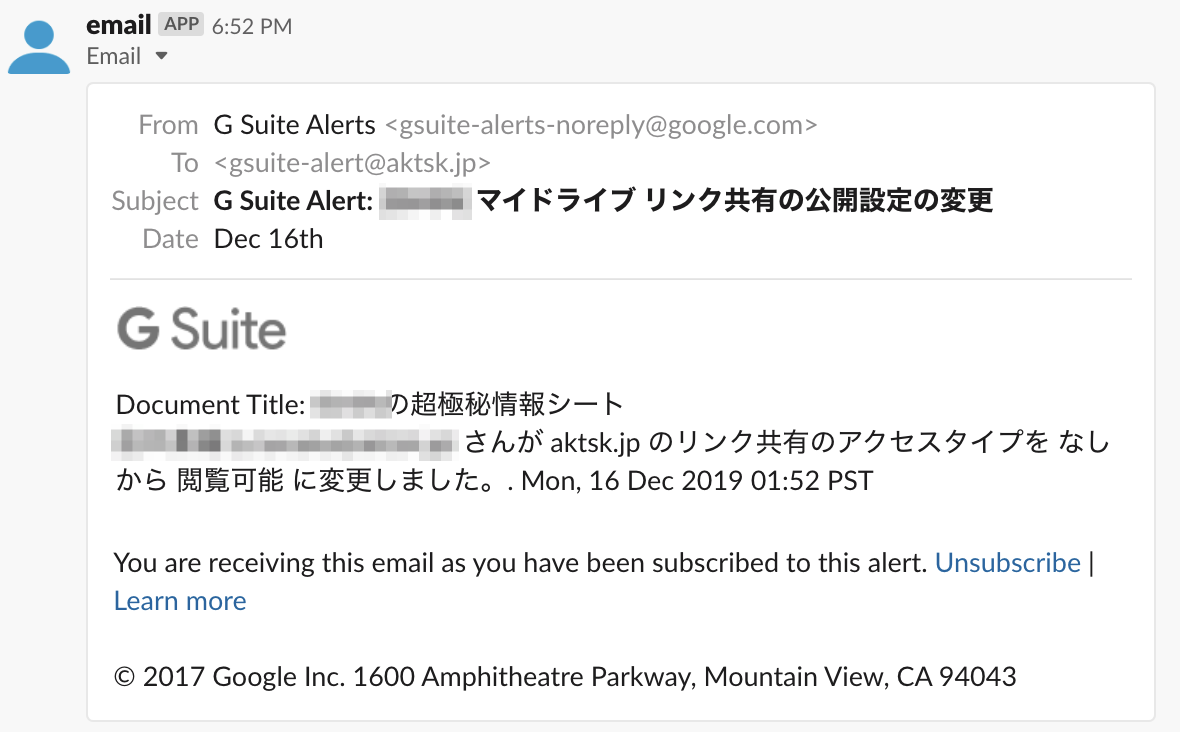
Task: Click the blue email app avatar icon
Action: (39, 47)
